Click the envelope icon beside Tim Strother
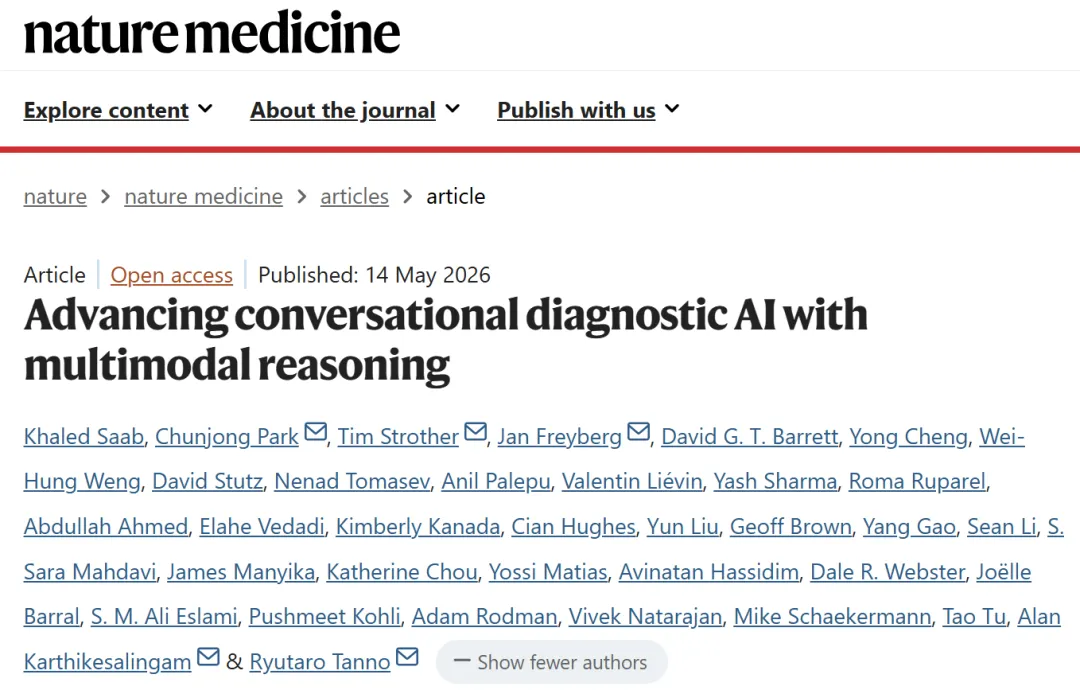Image resolution: width=1080 pixels, height=690 pixels. tap(475, 432)
